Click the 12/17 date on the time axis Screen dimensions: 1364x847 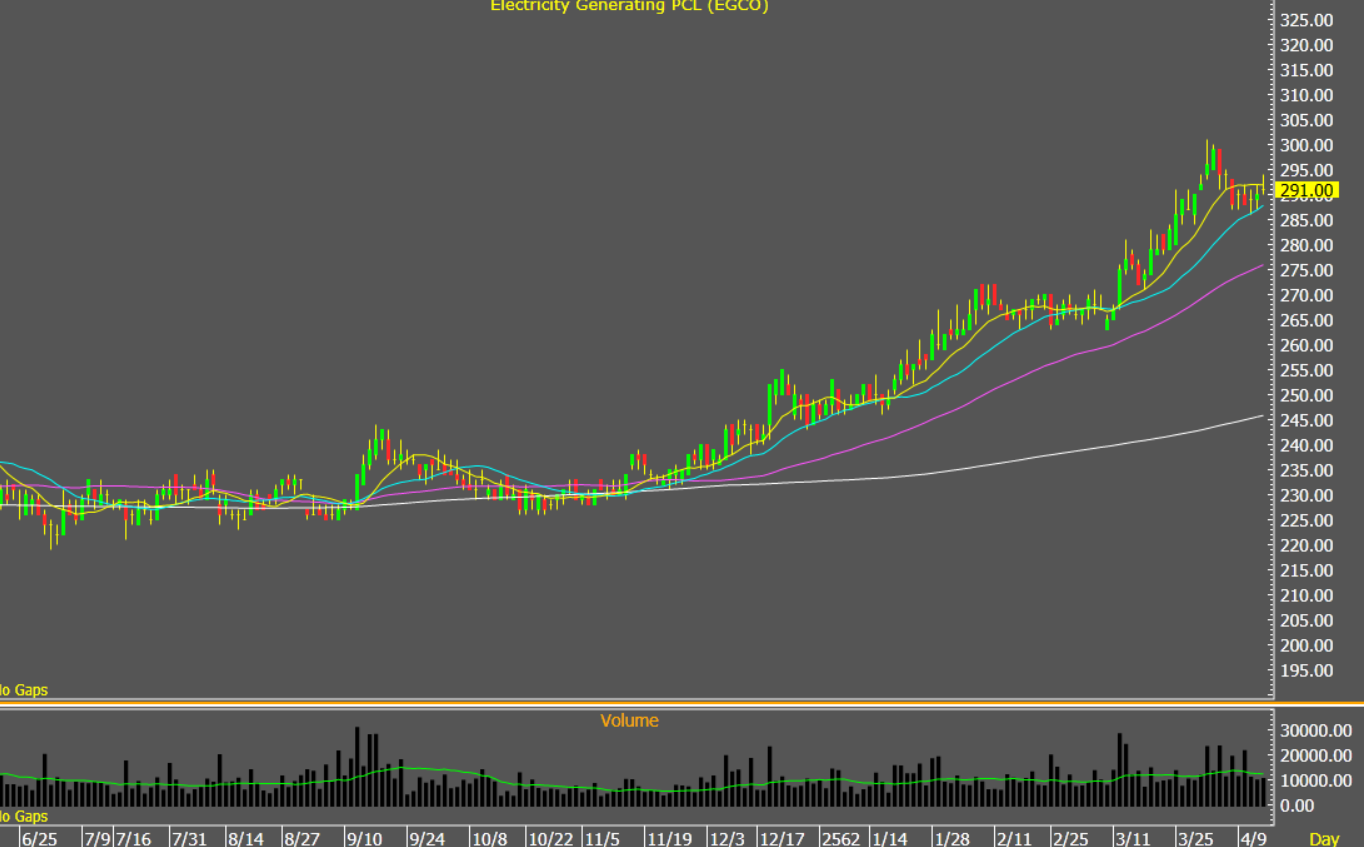coord(783,838)
